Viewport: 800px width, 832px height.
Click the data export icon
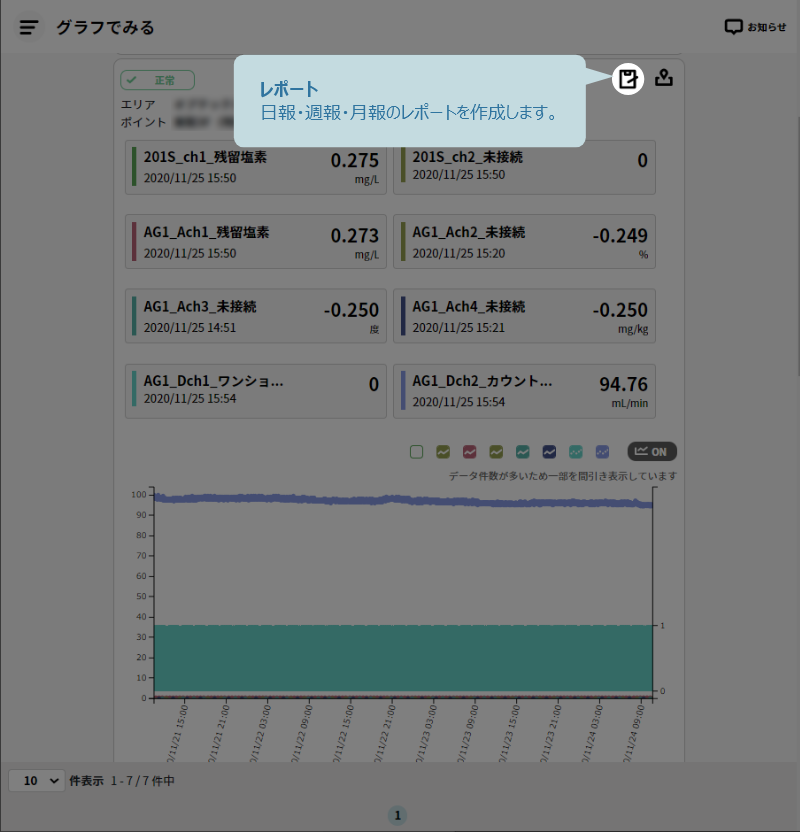click(664, 78)
